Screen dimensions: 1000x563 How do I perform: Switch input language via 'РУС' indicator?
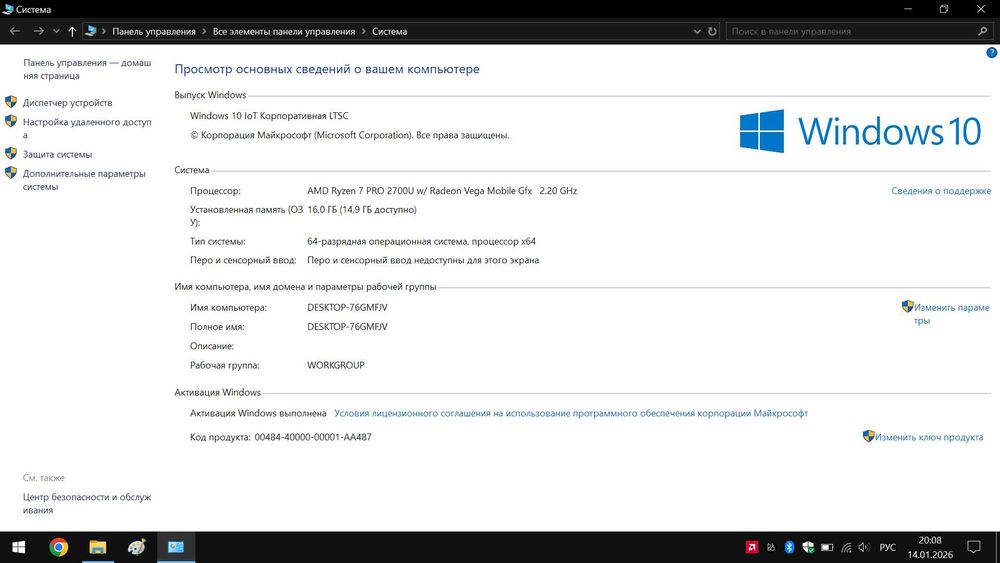887,547
